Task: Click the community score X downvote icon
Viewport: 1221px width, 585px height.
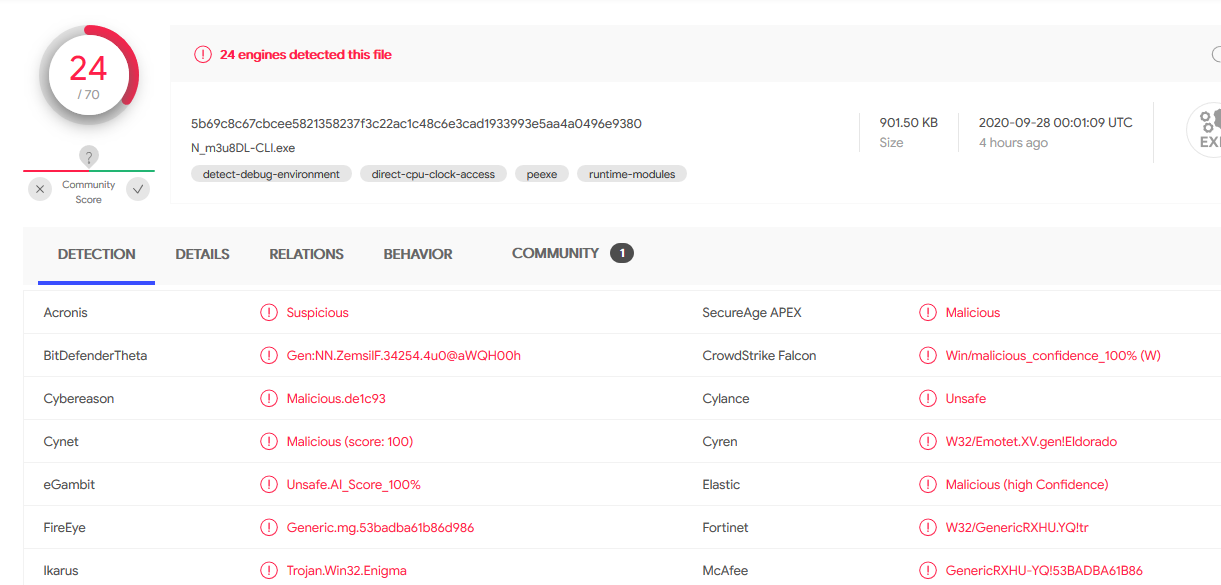Action: click(x=40, y=189)
